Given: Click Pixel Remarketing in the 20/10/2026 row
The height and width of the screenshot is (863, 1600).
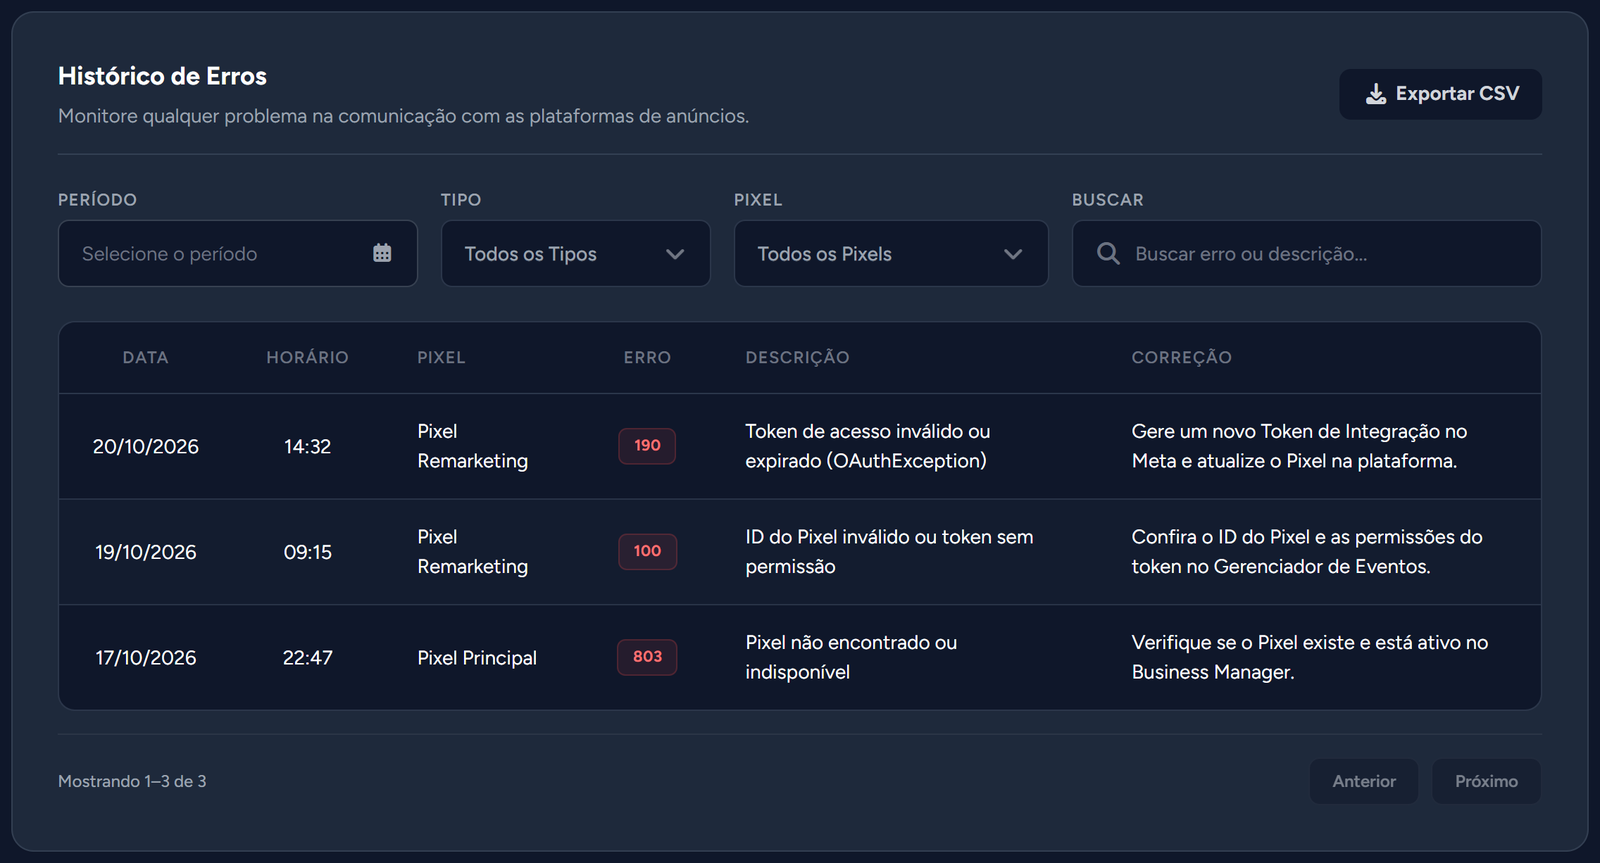Looking at the screenshot, I should click(473, 446).
